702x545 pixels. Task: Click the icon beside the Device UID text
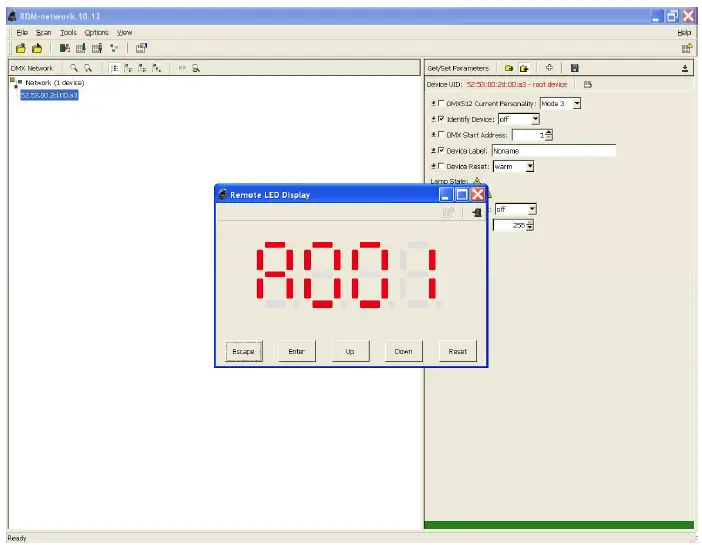point(588,84)
